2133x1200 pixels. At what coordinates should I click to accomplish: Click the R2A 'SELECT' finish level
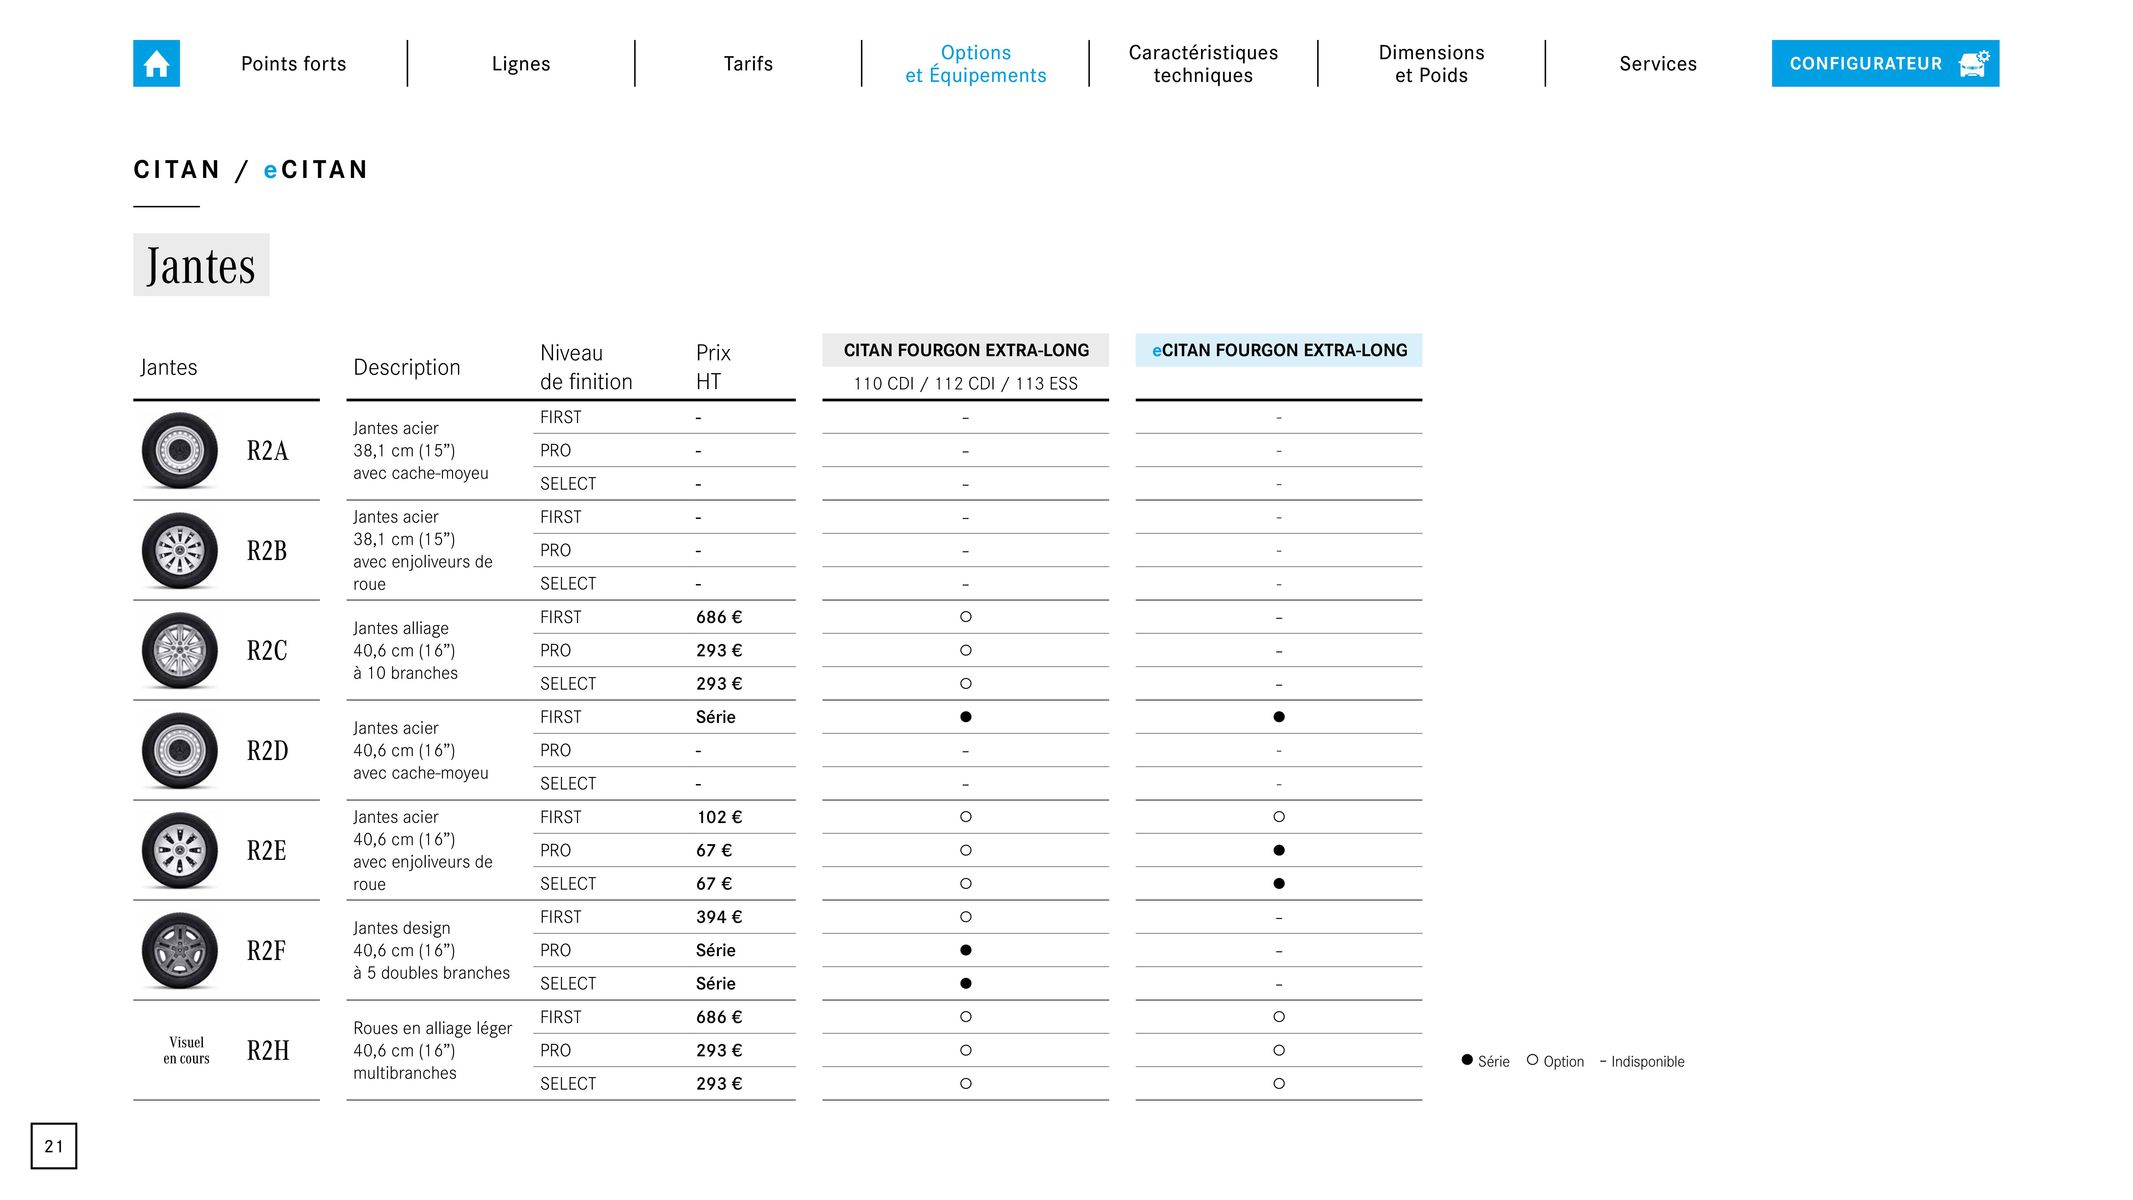point(568,484)
